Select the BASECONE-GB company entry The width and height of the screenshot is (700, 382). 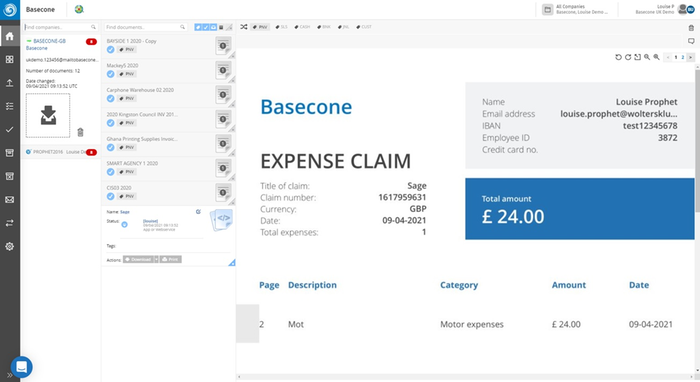click(49, 41)
